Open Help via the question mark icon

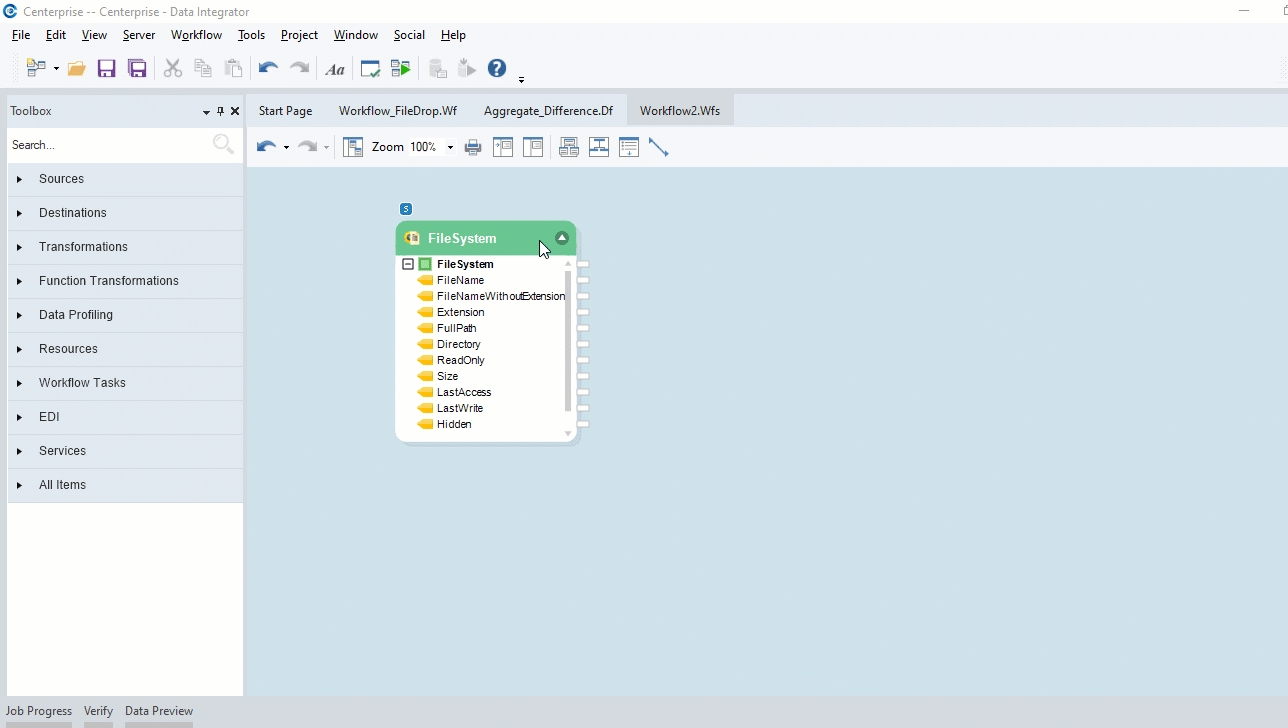coord(497,68)
